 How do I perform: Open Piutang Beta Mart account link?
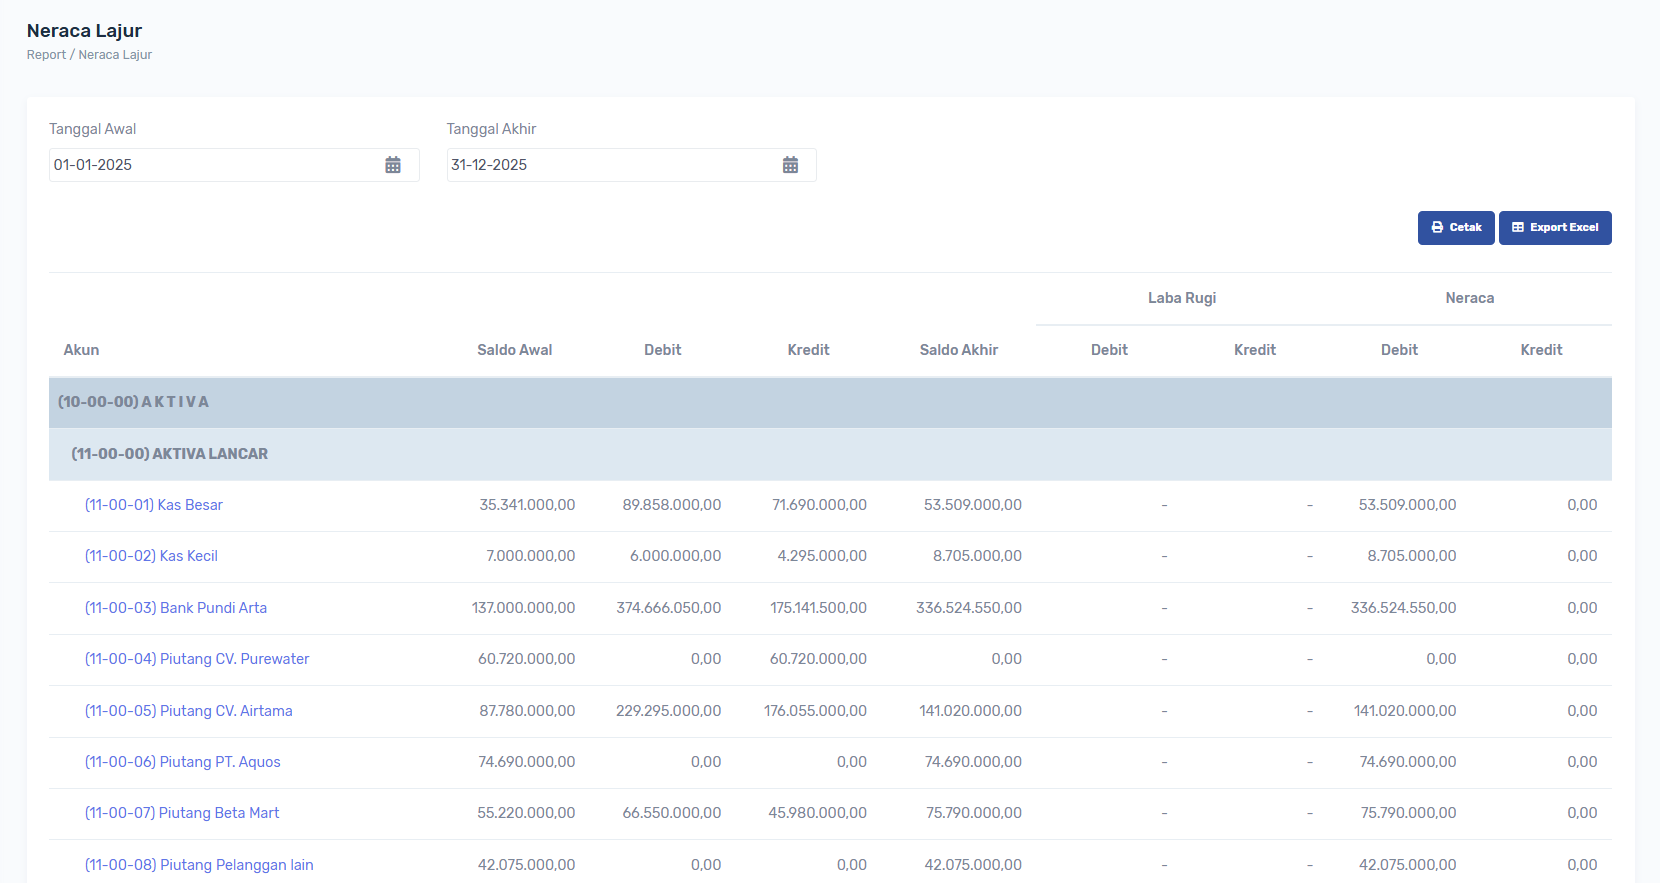pos(182,813)
